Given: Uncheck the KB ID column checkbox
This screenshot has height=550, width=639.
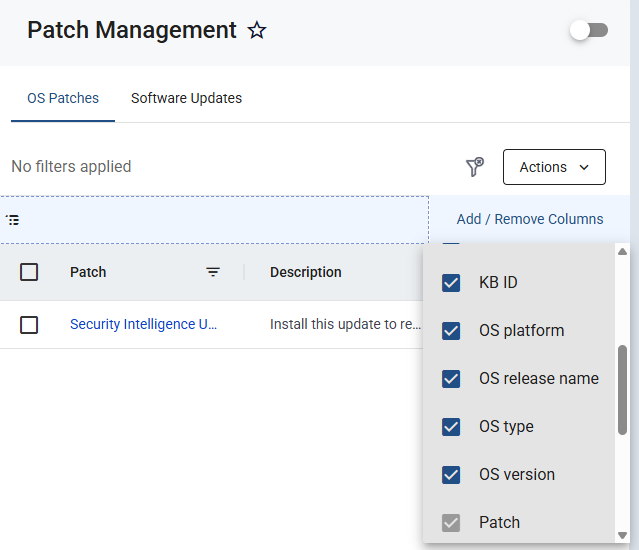Looking at the screenshot, I should pos(451,283).
